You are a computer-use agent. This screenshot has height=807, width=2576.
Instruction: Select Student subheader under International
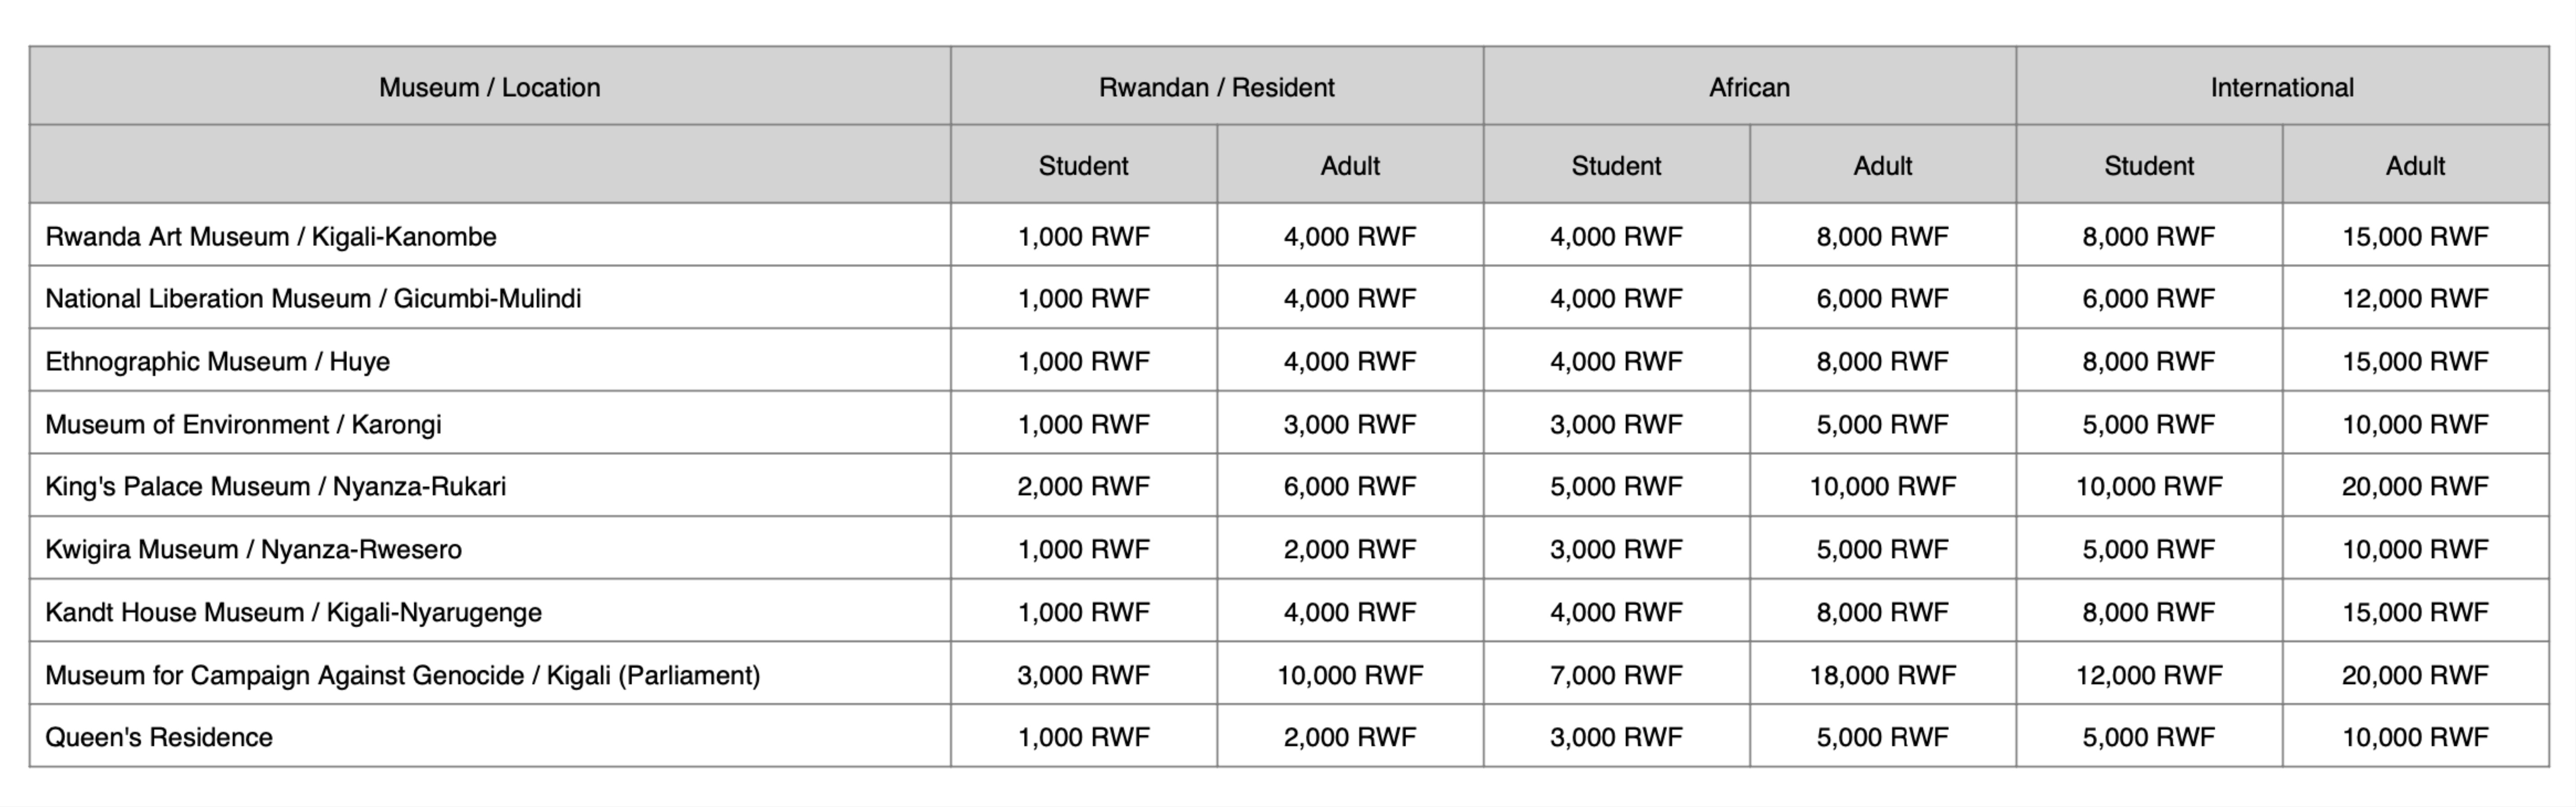click(x=2149, y=165)
